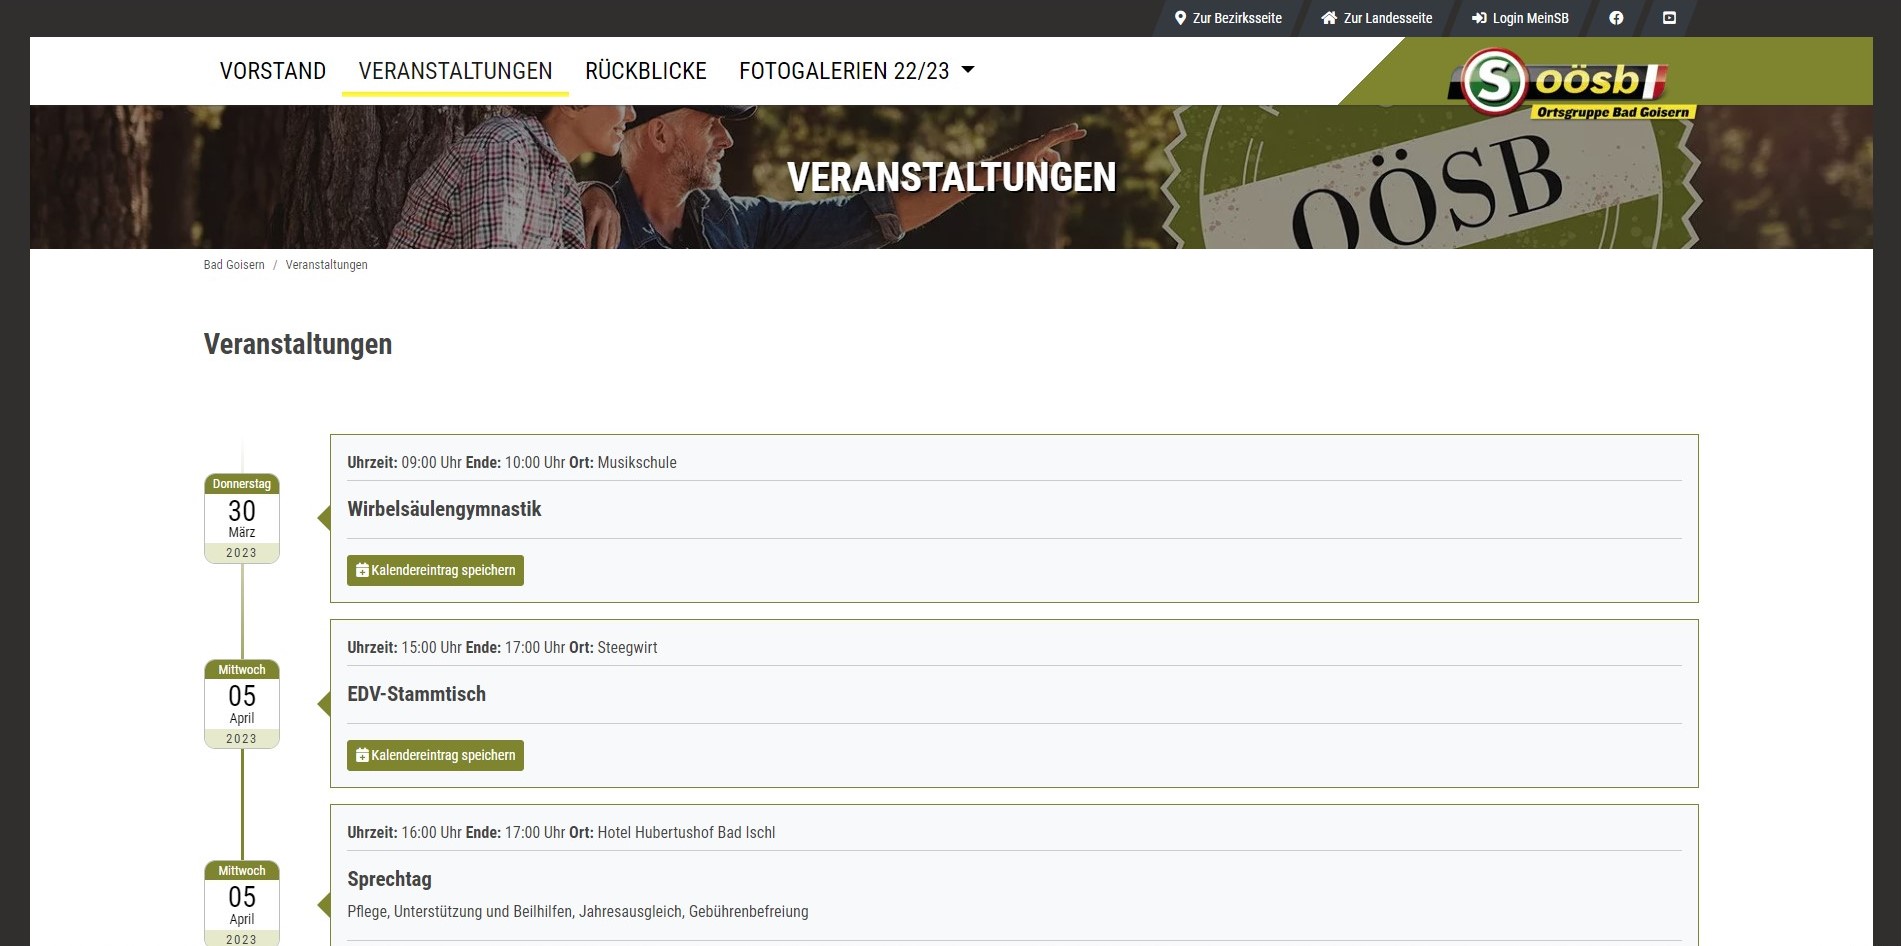Click the Sprechtag event title
1901x946 pixels.
pyautogui.click(x=389, y=879)
